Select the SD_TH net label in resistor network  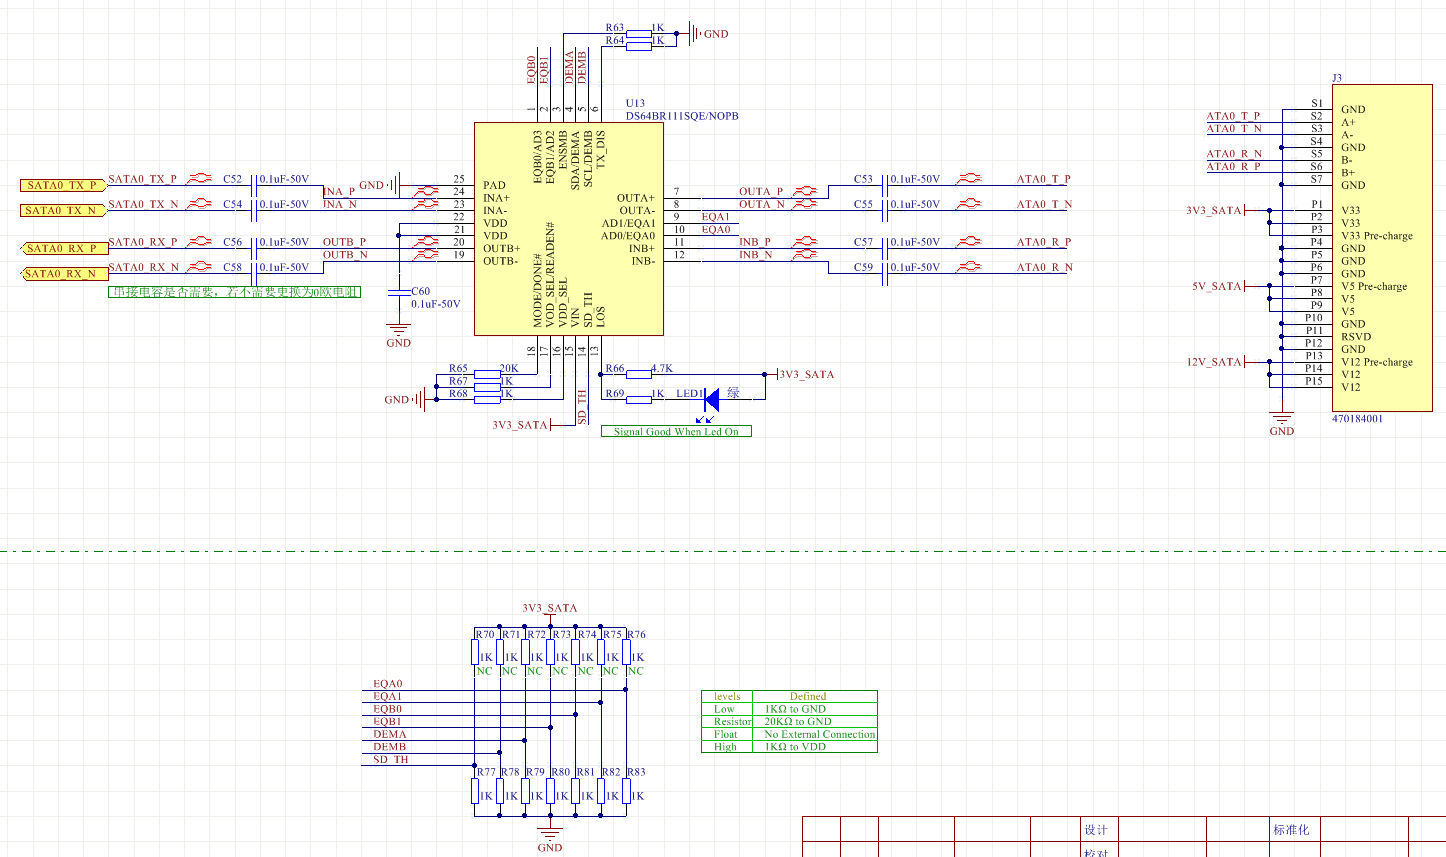click(x=391, y=759)
